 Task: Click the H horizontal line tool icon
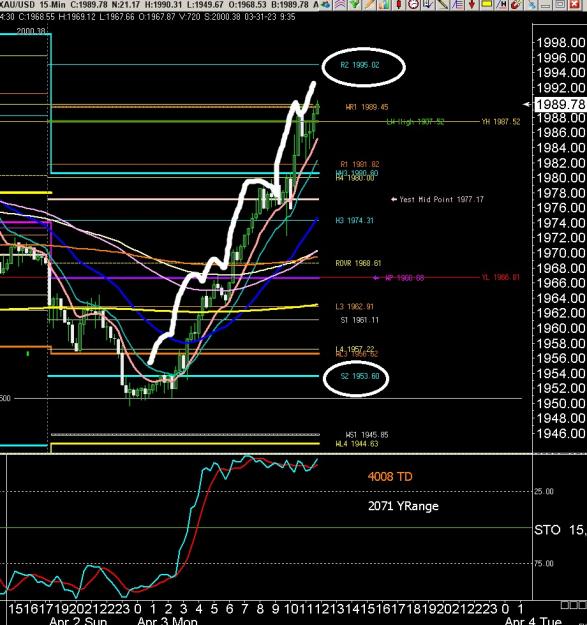[502, 4]
